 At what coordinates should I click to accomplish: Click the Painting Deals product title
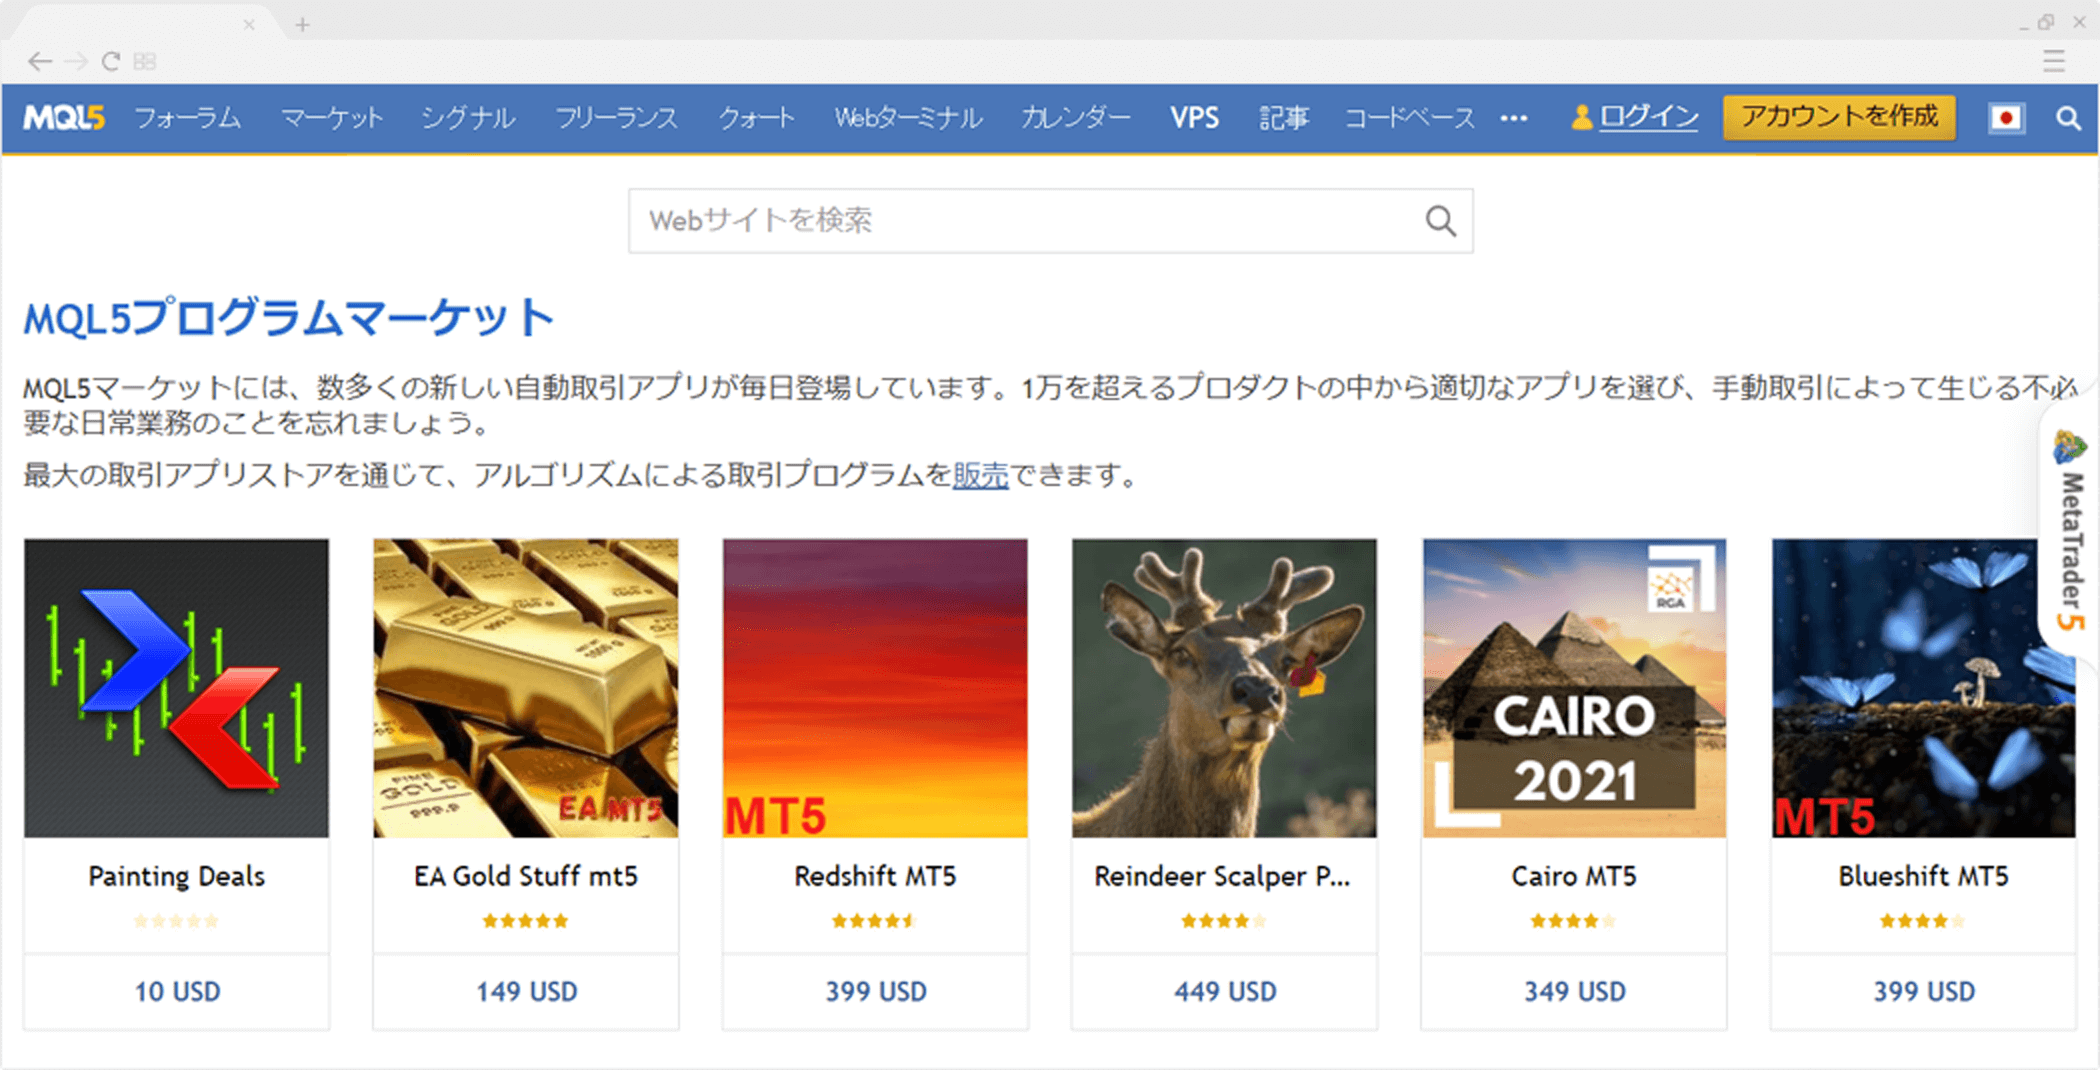[176, 877]
